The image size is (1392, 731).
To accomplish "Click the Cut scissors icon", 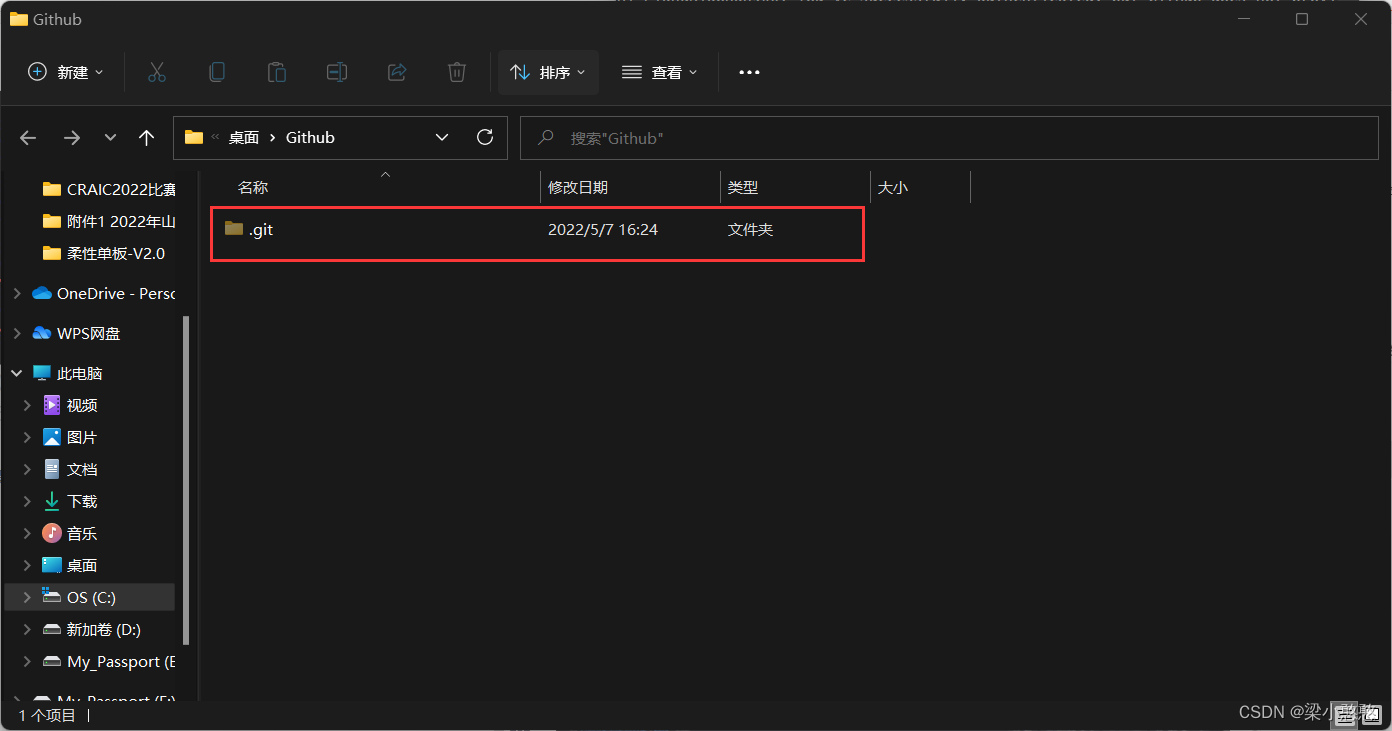I will tap(156, 72).
